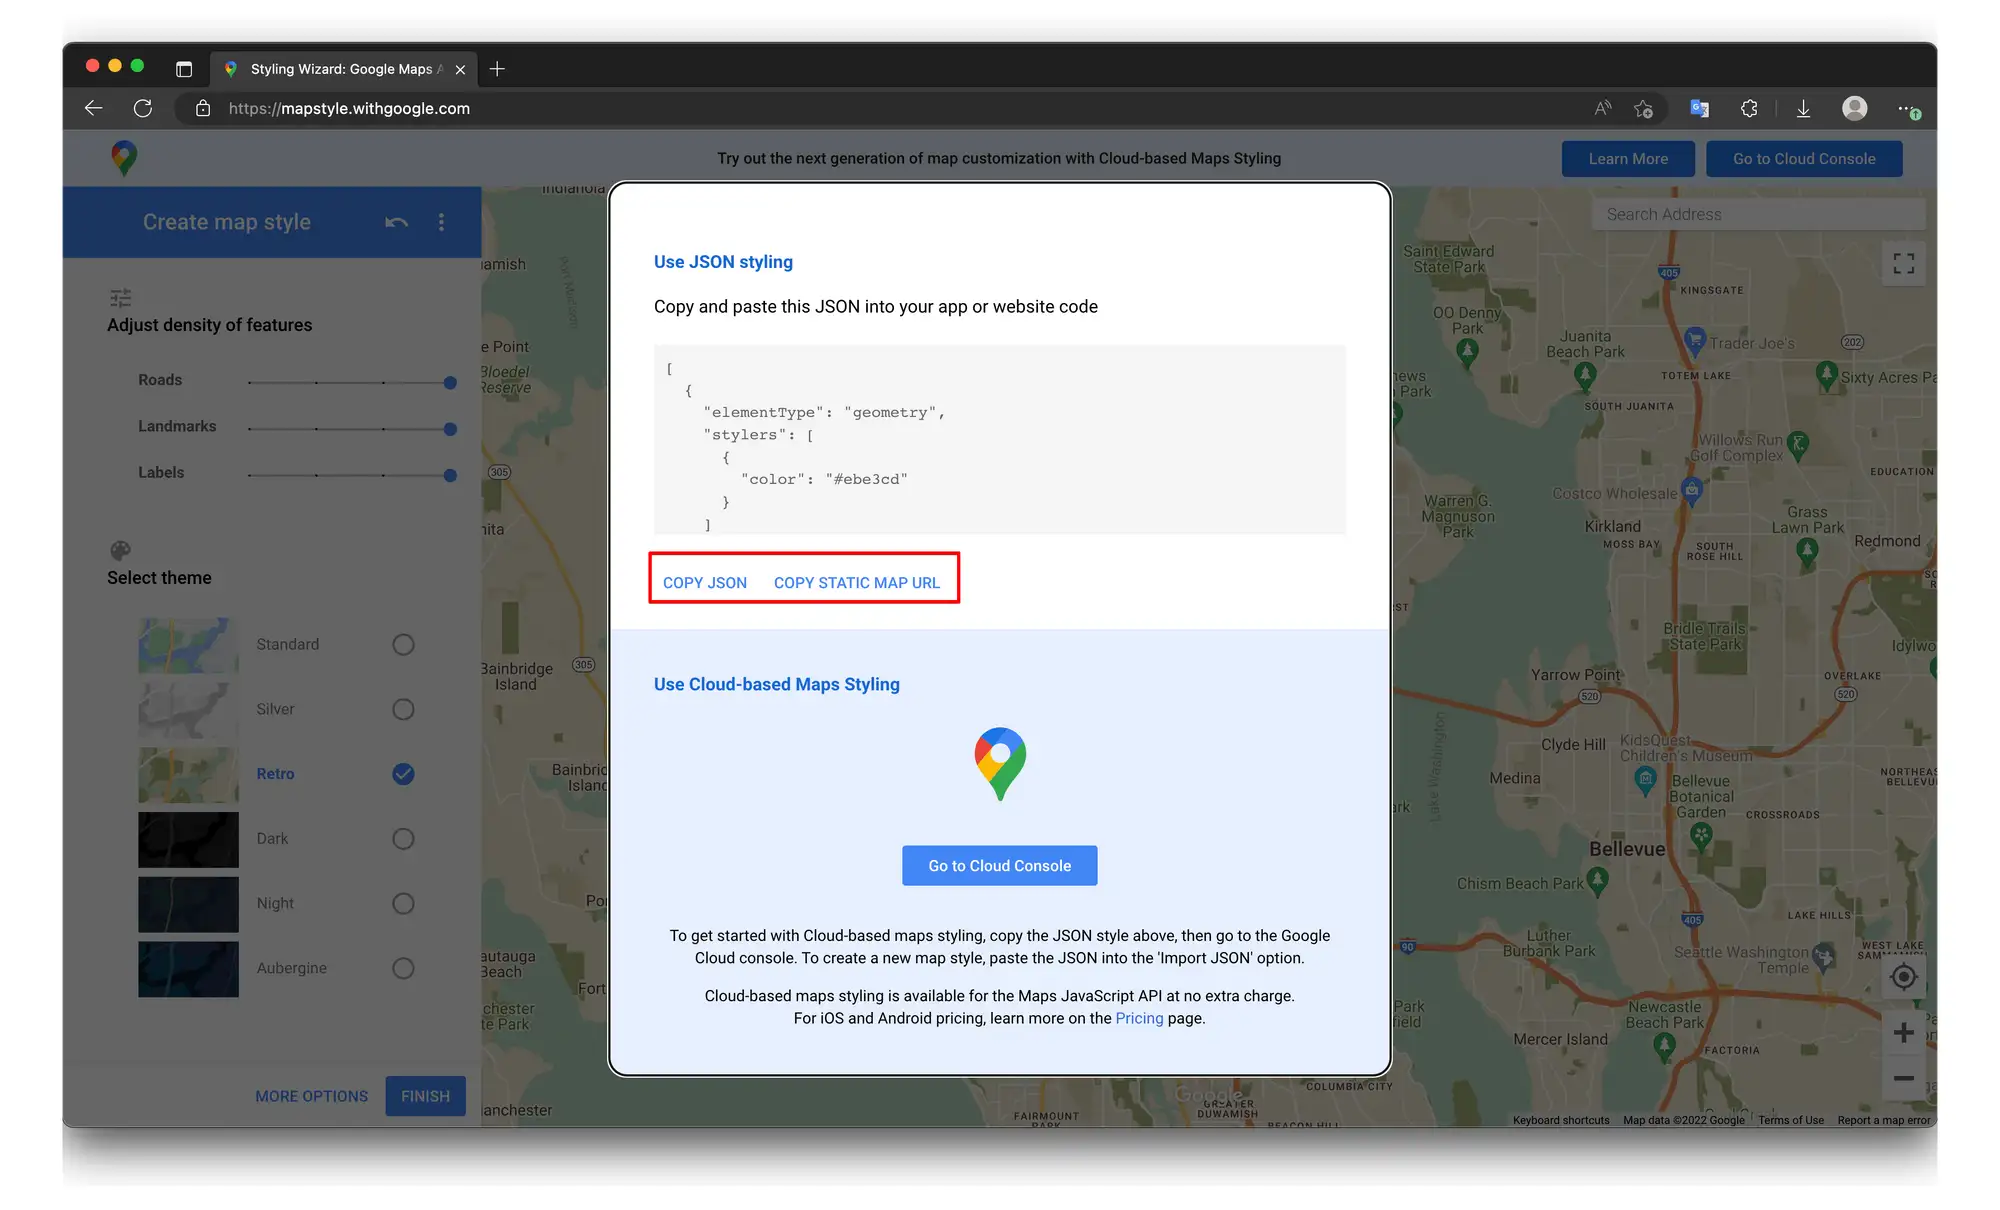
Task: Click the Standard theme thumbnail
Action: [x=188, y=645]
